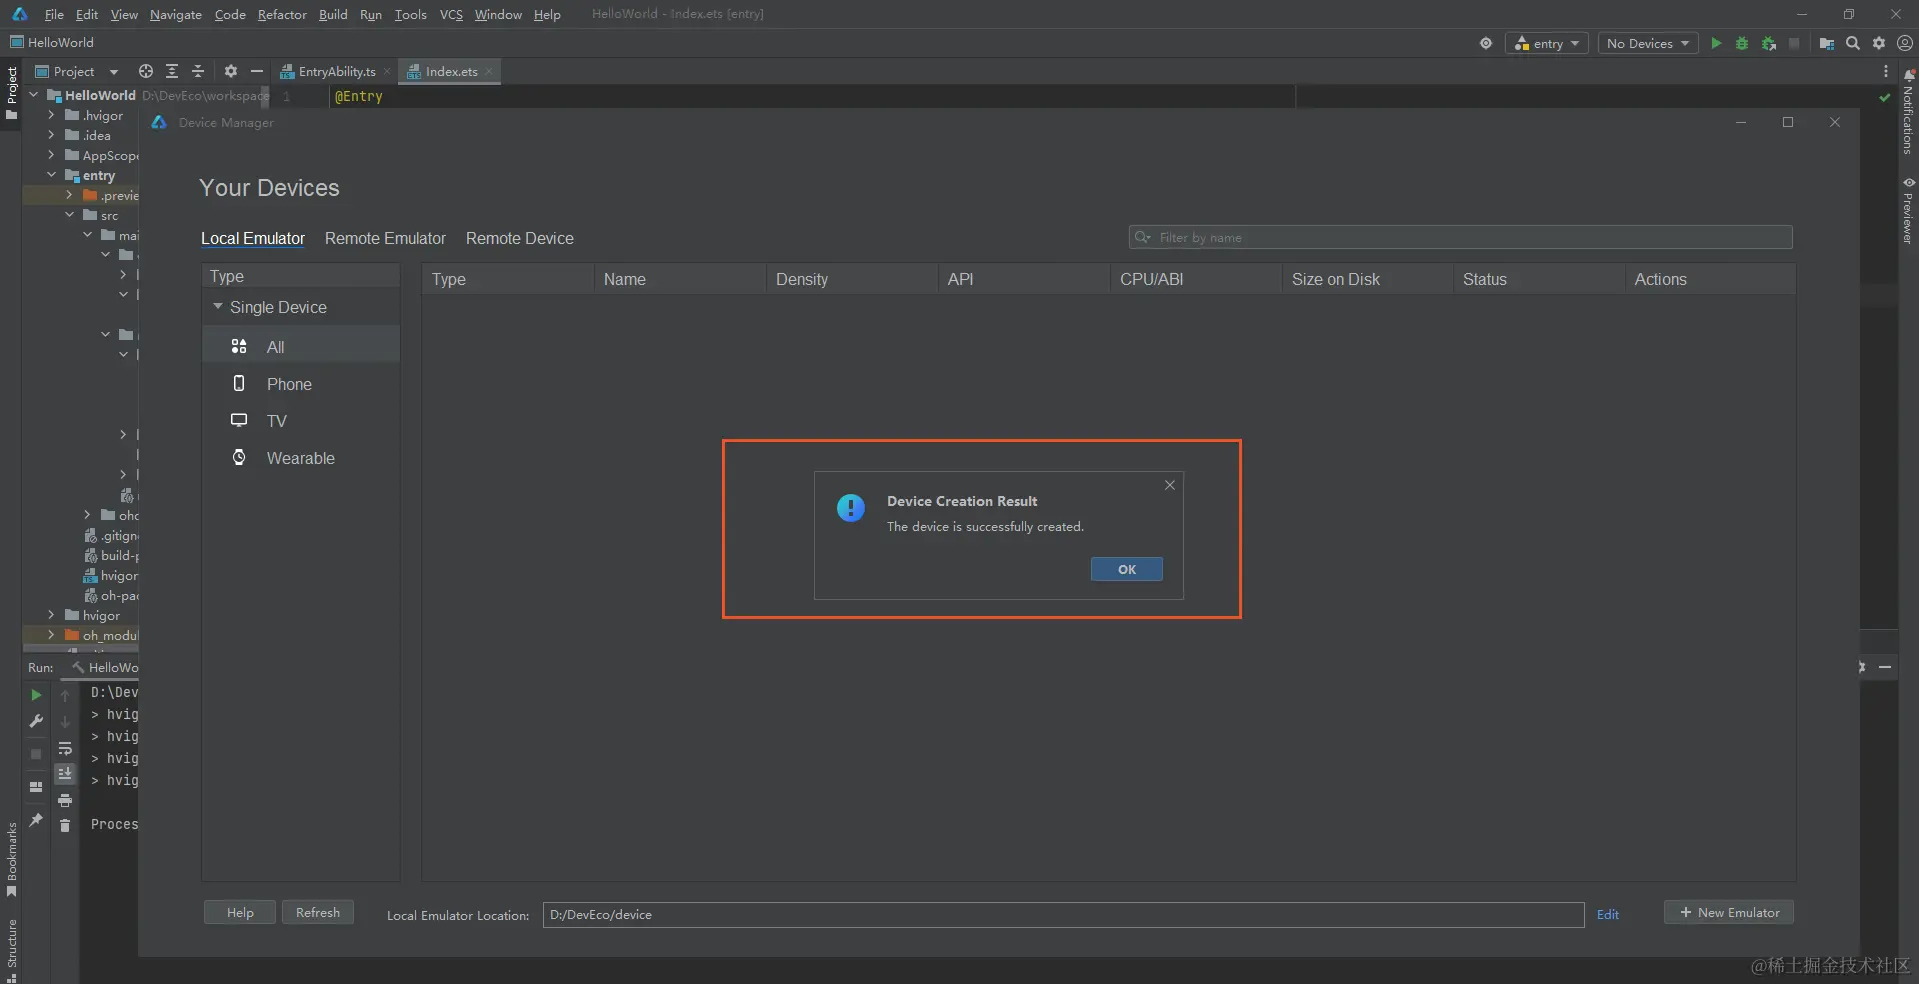Screen dimensions: 1919x984
Task: Click New Emulator button
Action: tap(1729, 912)
